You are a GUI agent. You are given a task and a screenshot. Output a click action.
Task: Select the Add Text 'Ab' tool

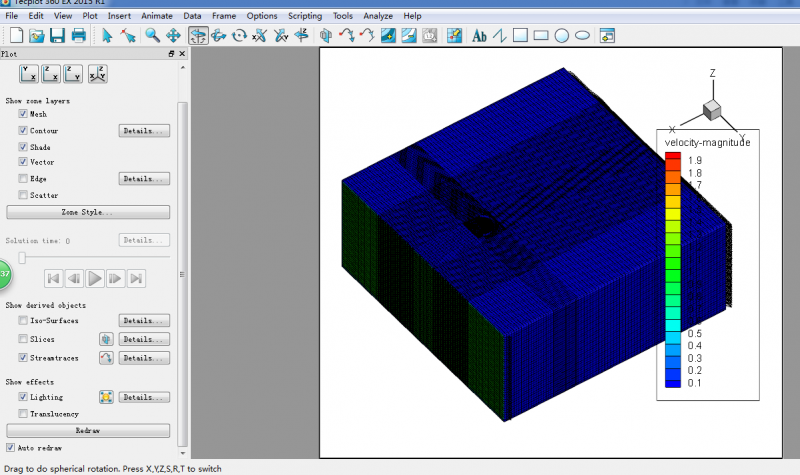(x=479, y=36)
